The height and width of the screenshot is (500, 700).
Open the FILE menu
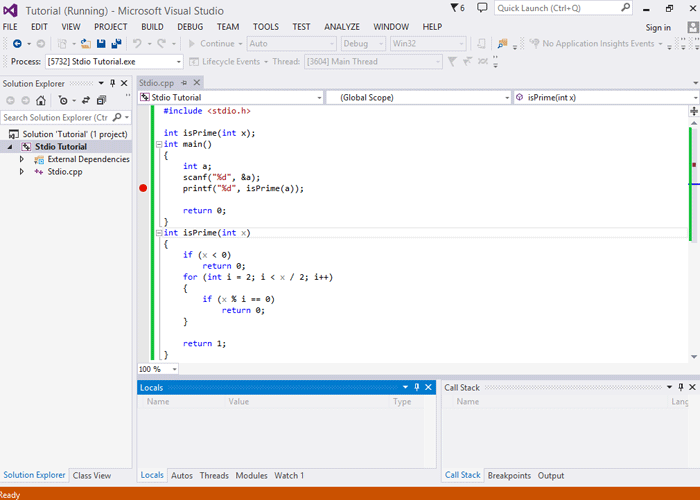tap(10, 27)
